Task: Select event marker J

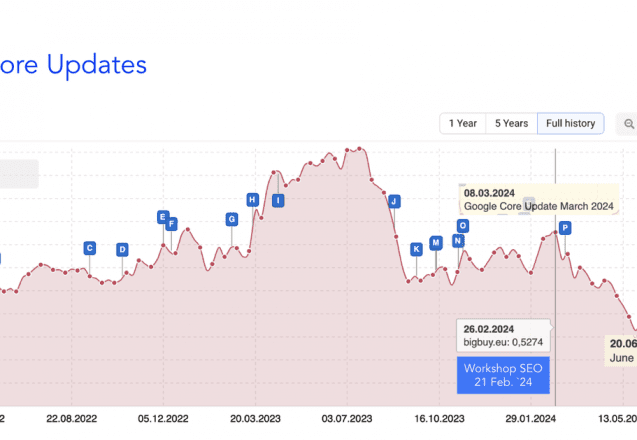Action: [394, 202]
